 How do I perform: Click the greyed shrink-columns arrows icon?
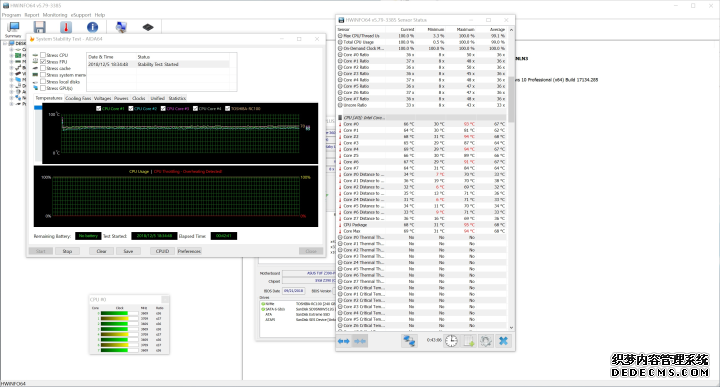[x=360, y=341]
